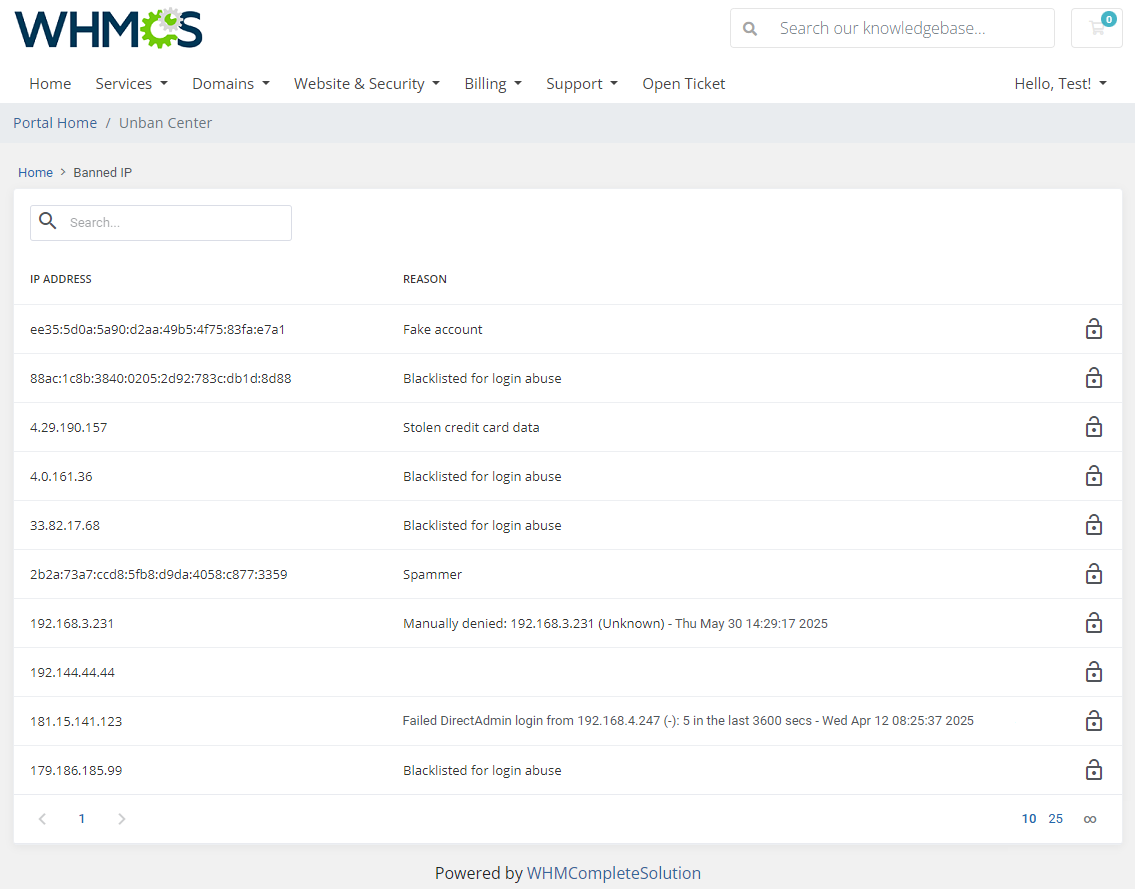Click the shopping cart icon in the header

click(1096, 28)
